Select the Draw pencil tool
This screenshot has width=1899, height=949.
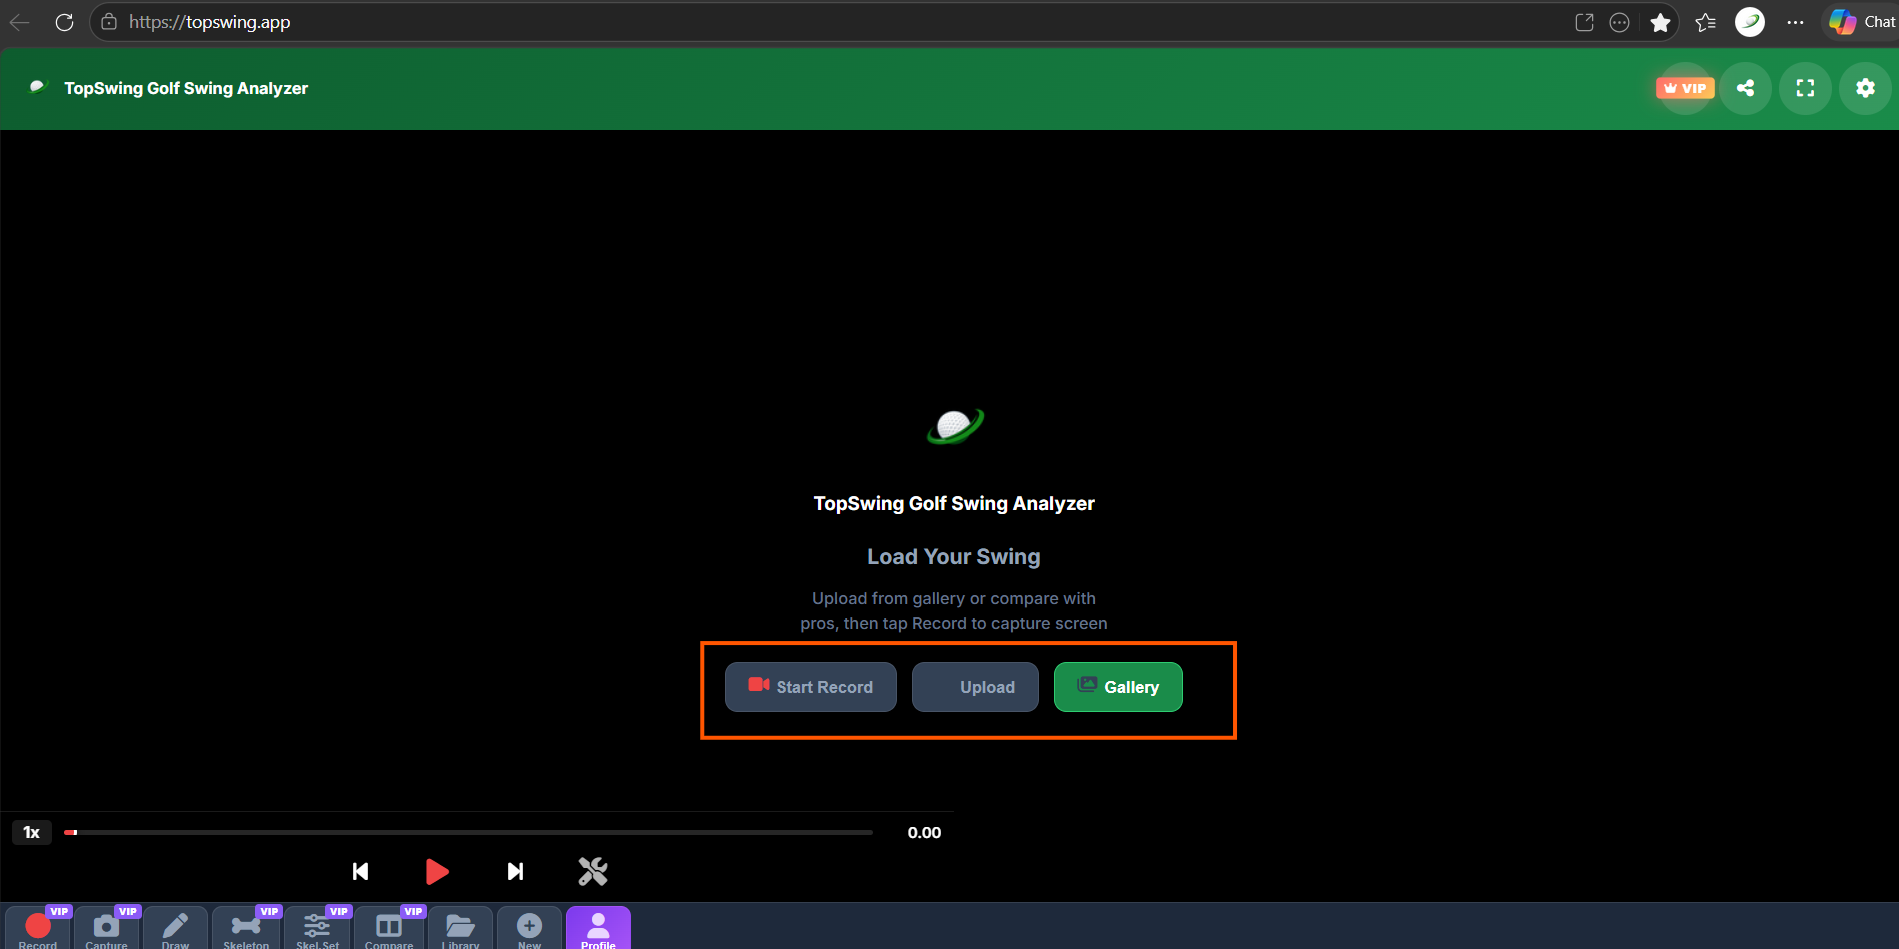pyautogui.click(x=175, y=928)
